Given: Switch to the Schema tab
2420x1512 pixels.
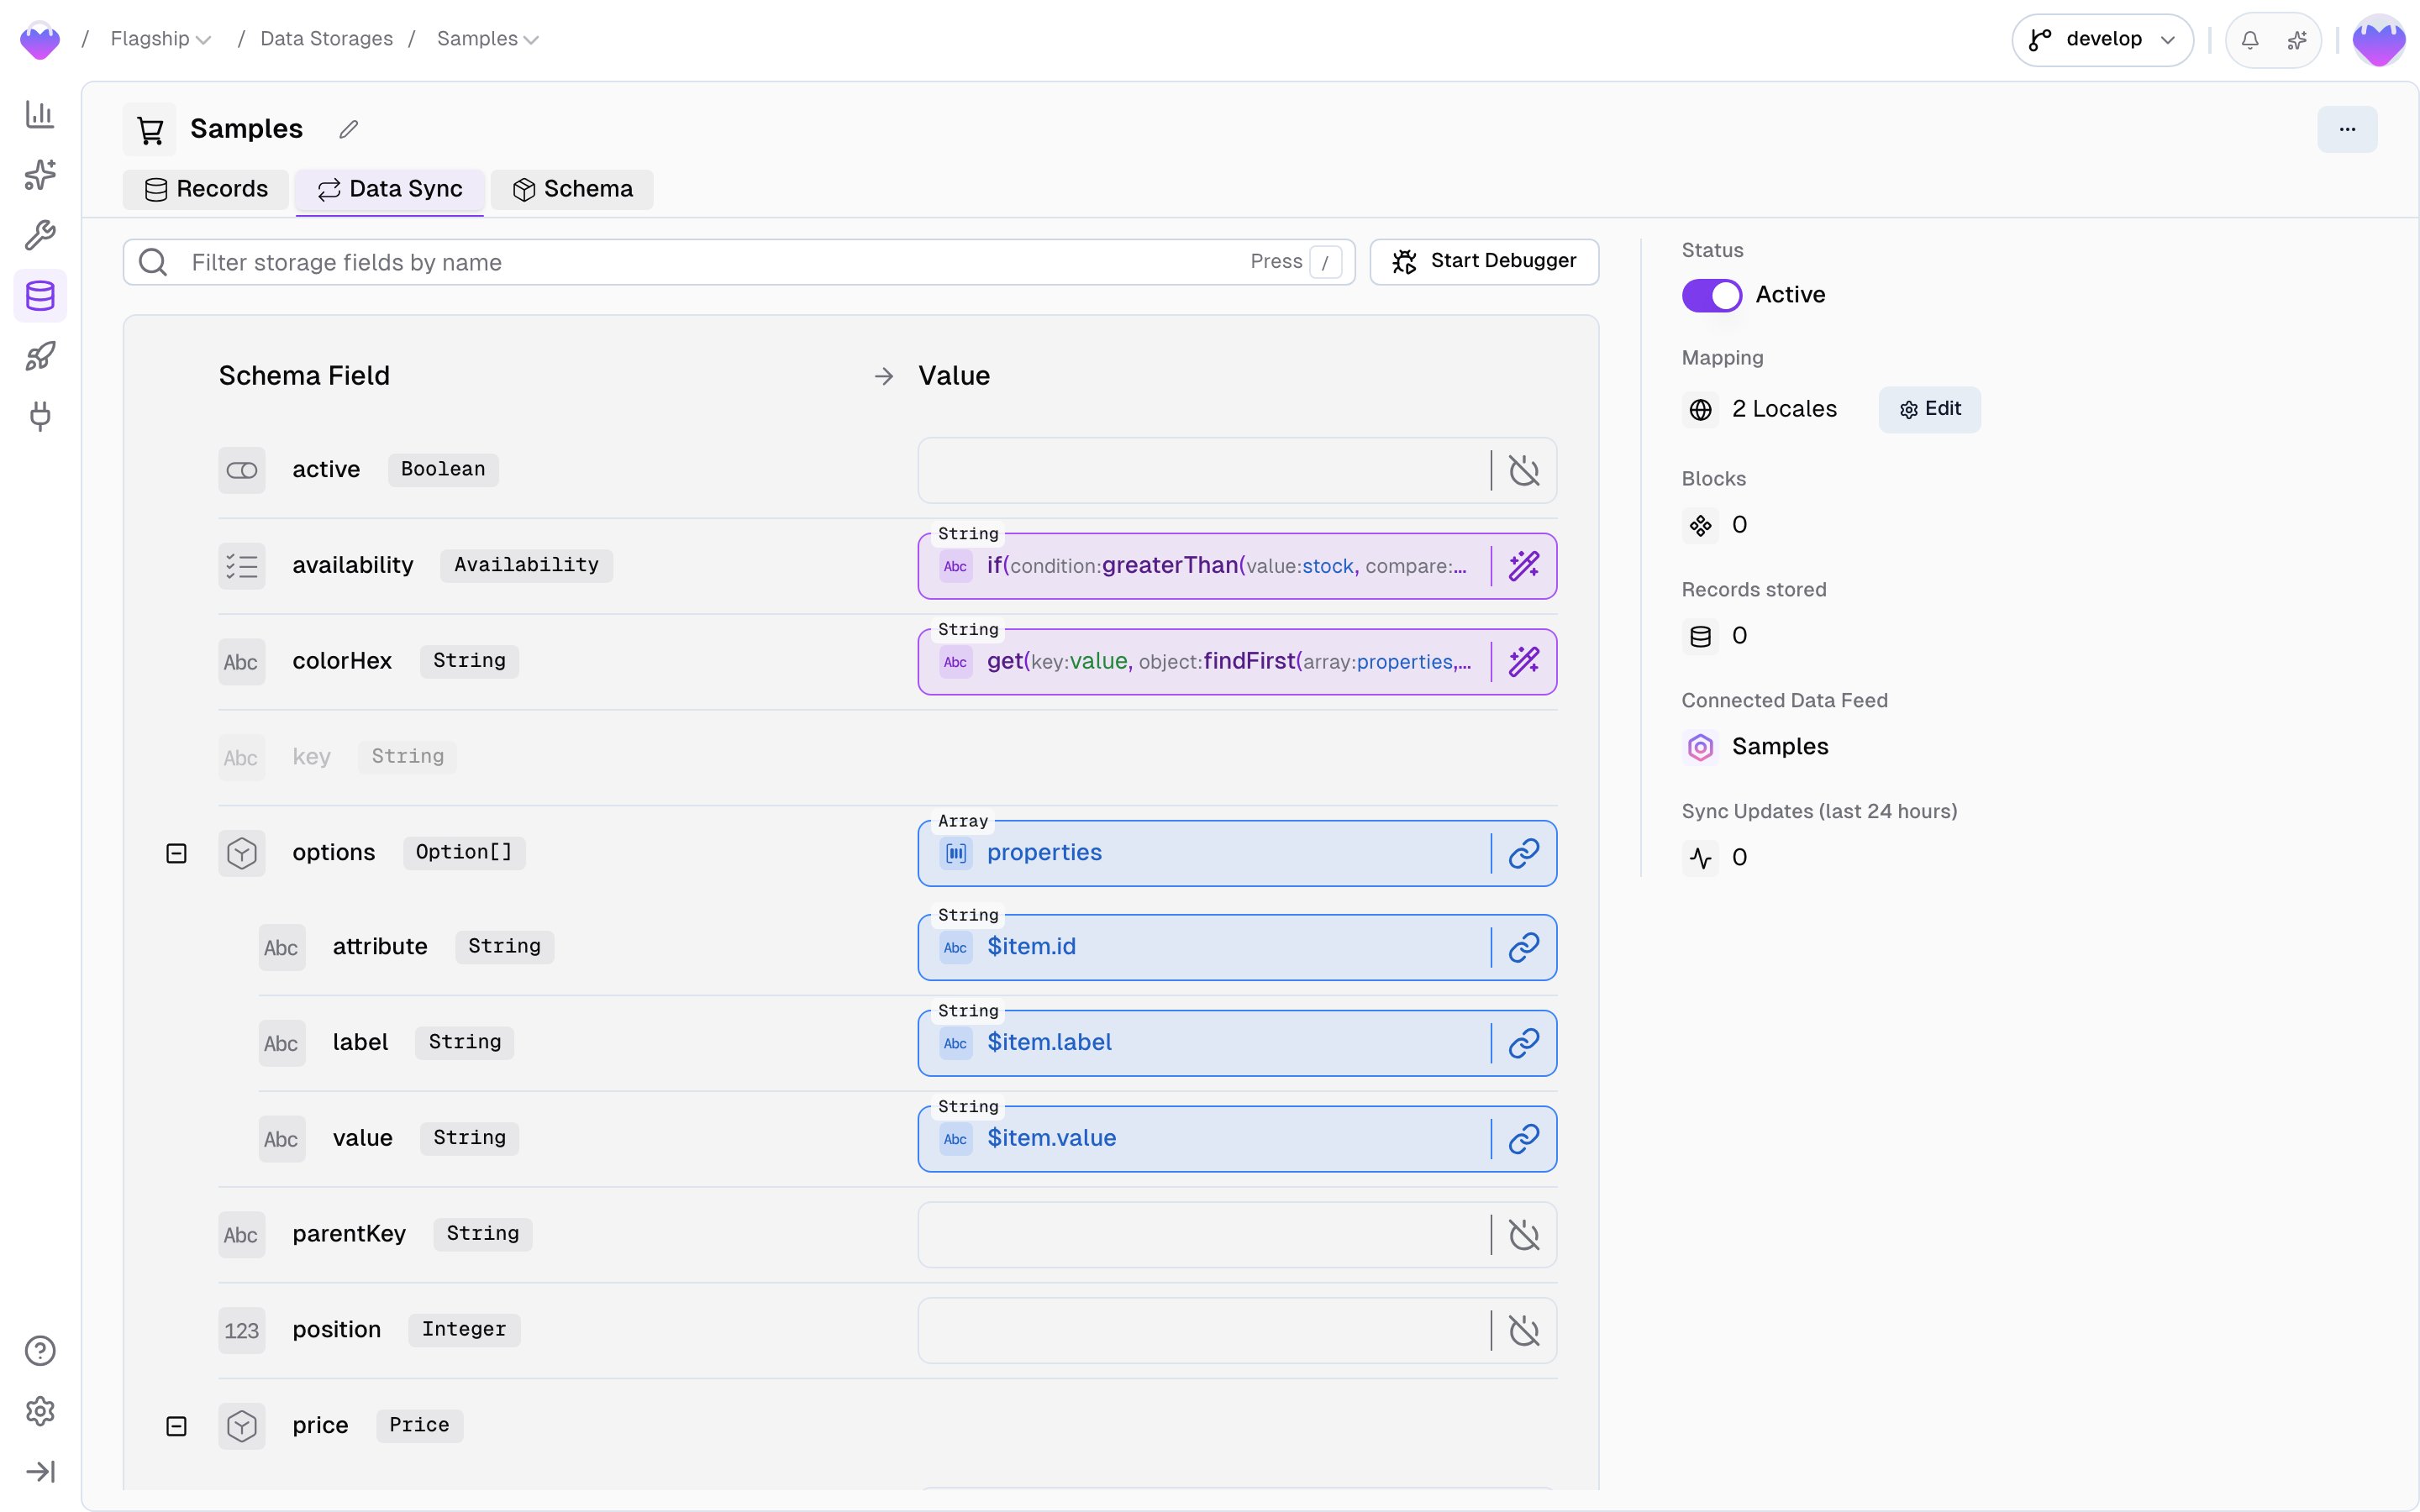Looking at the screenshot, I should click(572, 189).
